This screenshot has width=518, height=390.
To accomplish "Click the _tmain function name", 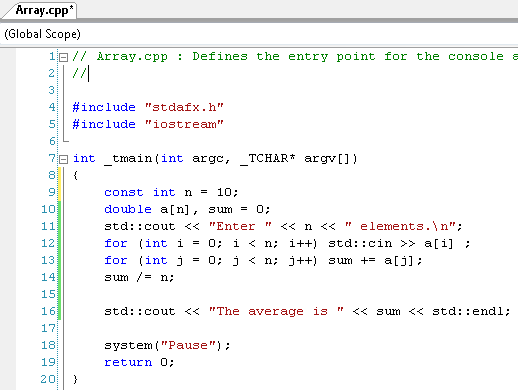I will tap(128, 159).
